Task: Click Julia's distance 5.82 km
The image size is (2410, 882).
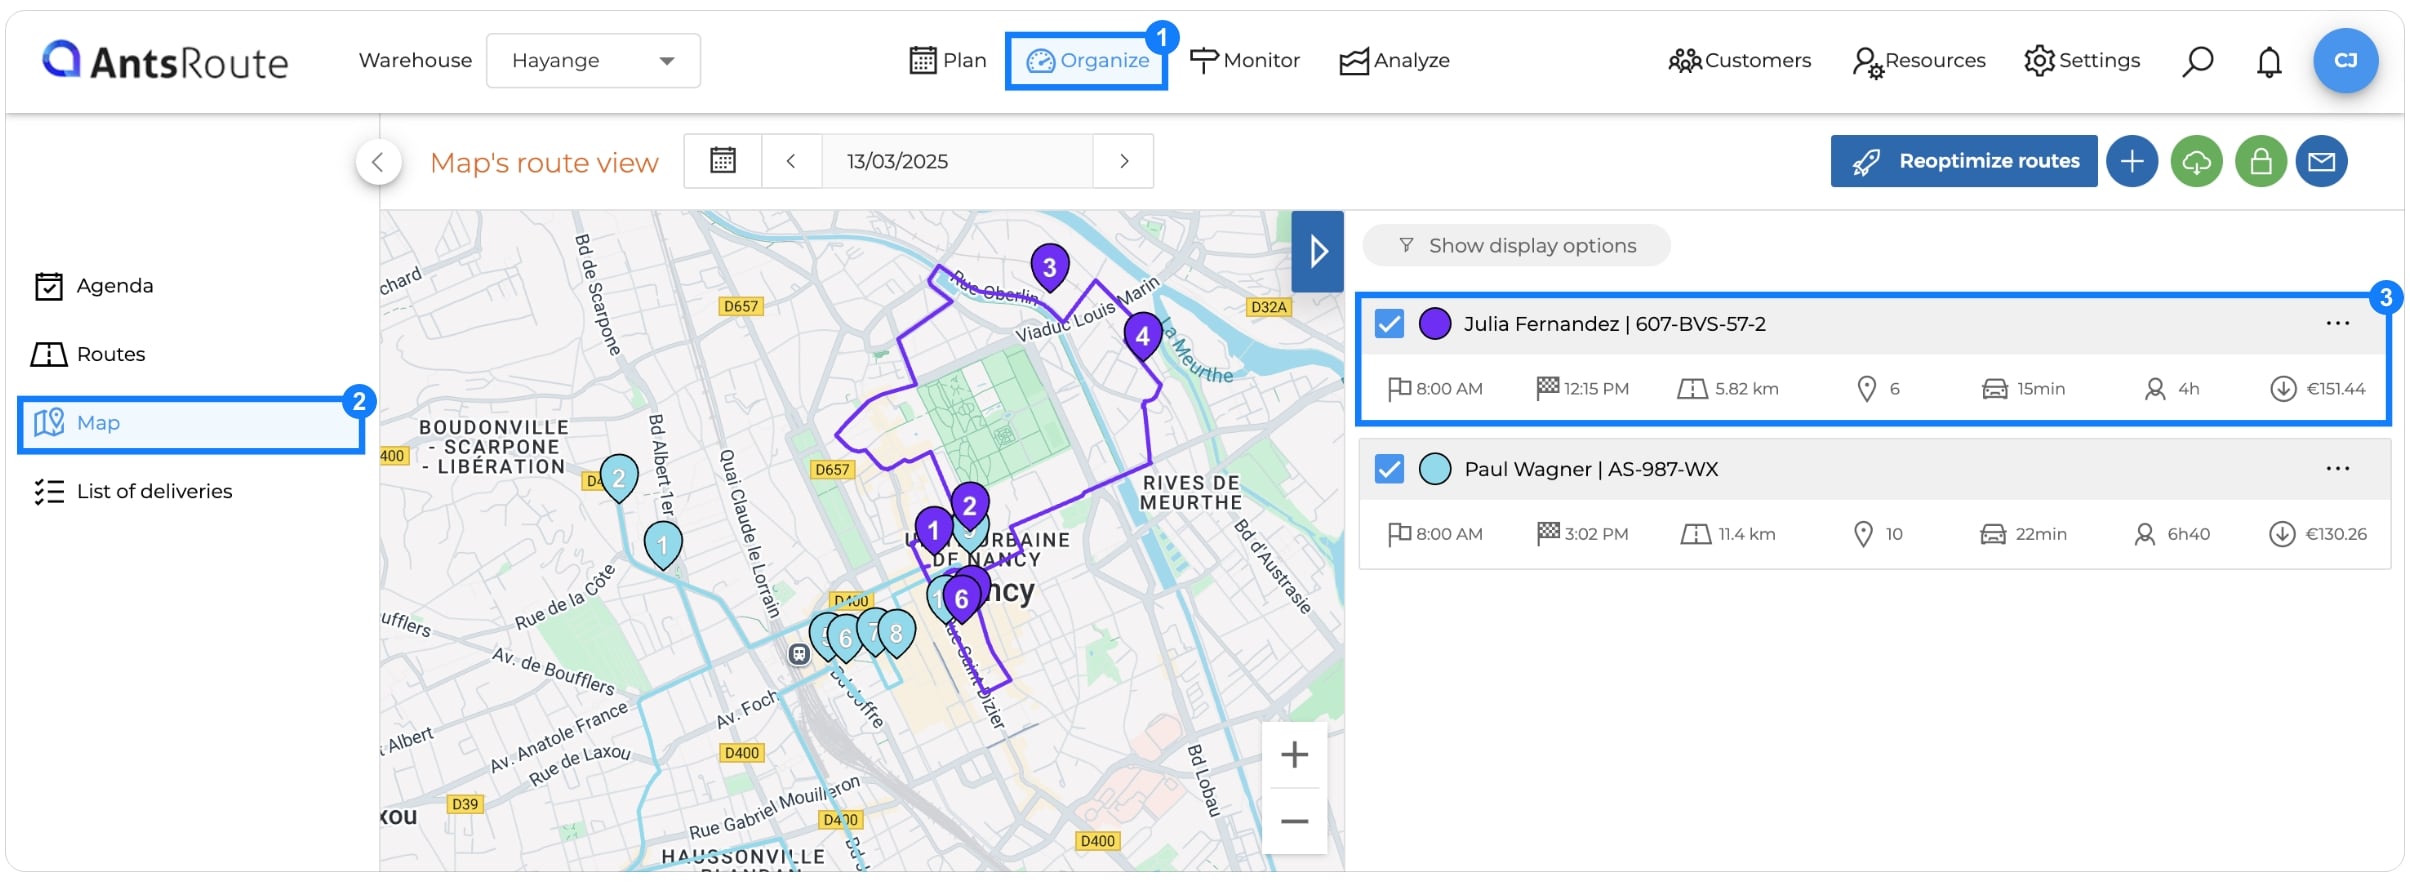Action: 1729,389
